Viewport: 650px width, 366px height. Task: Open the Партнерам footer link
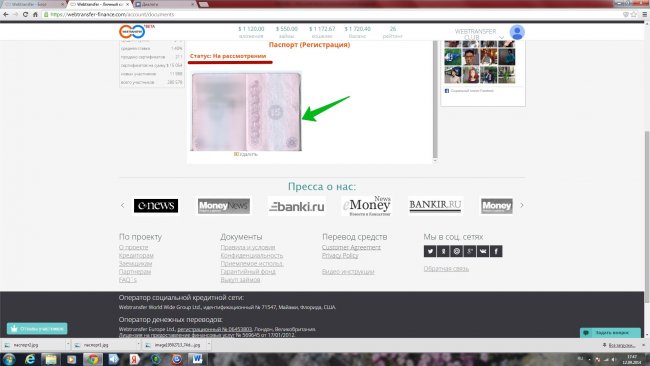click(135, 271)
